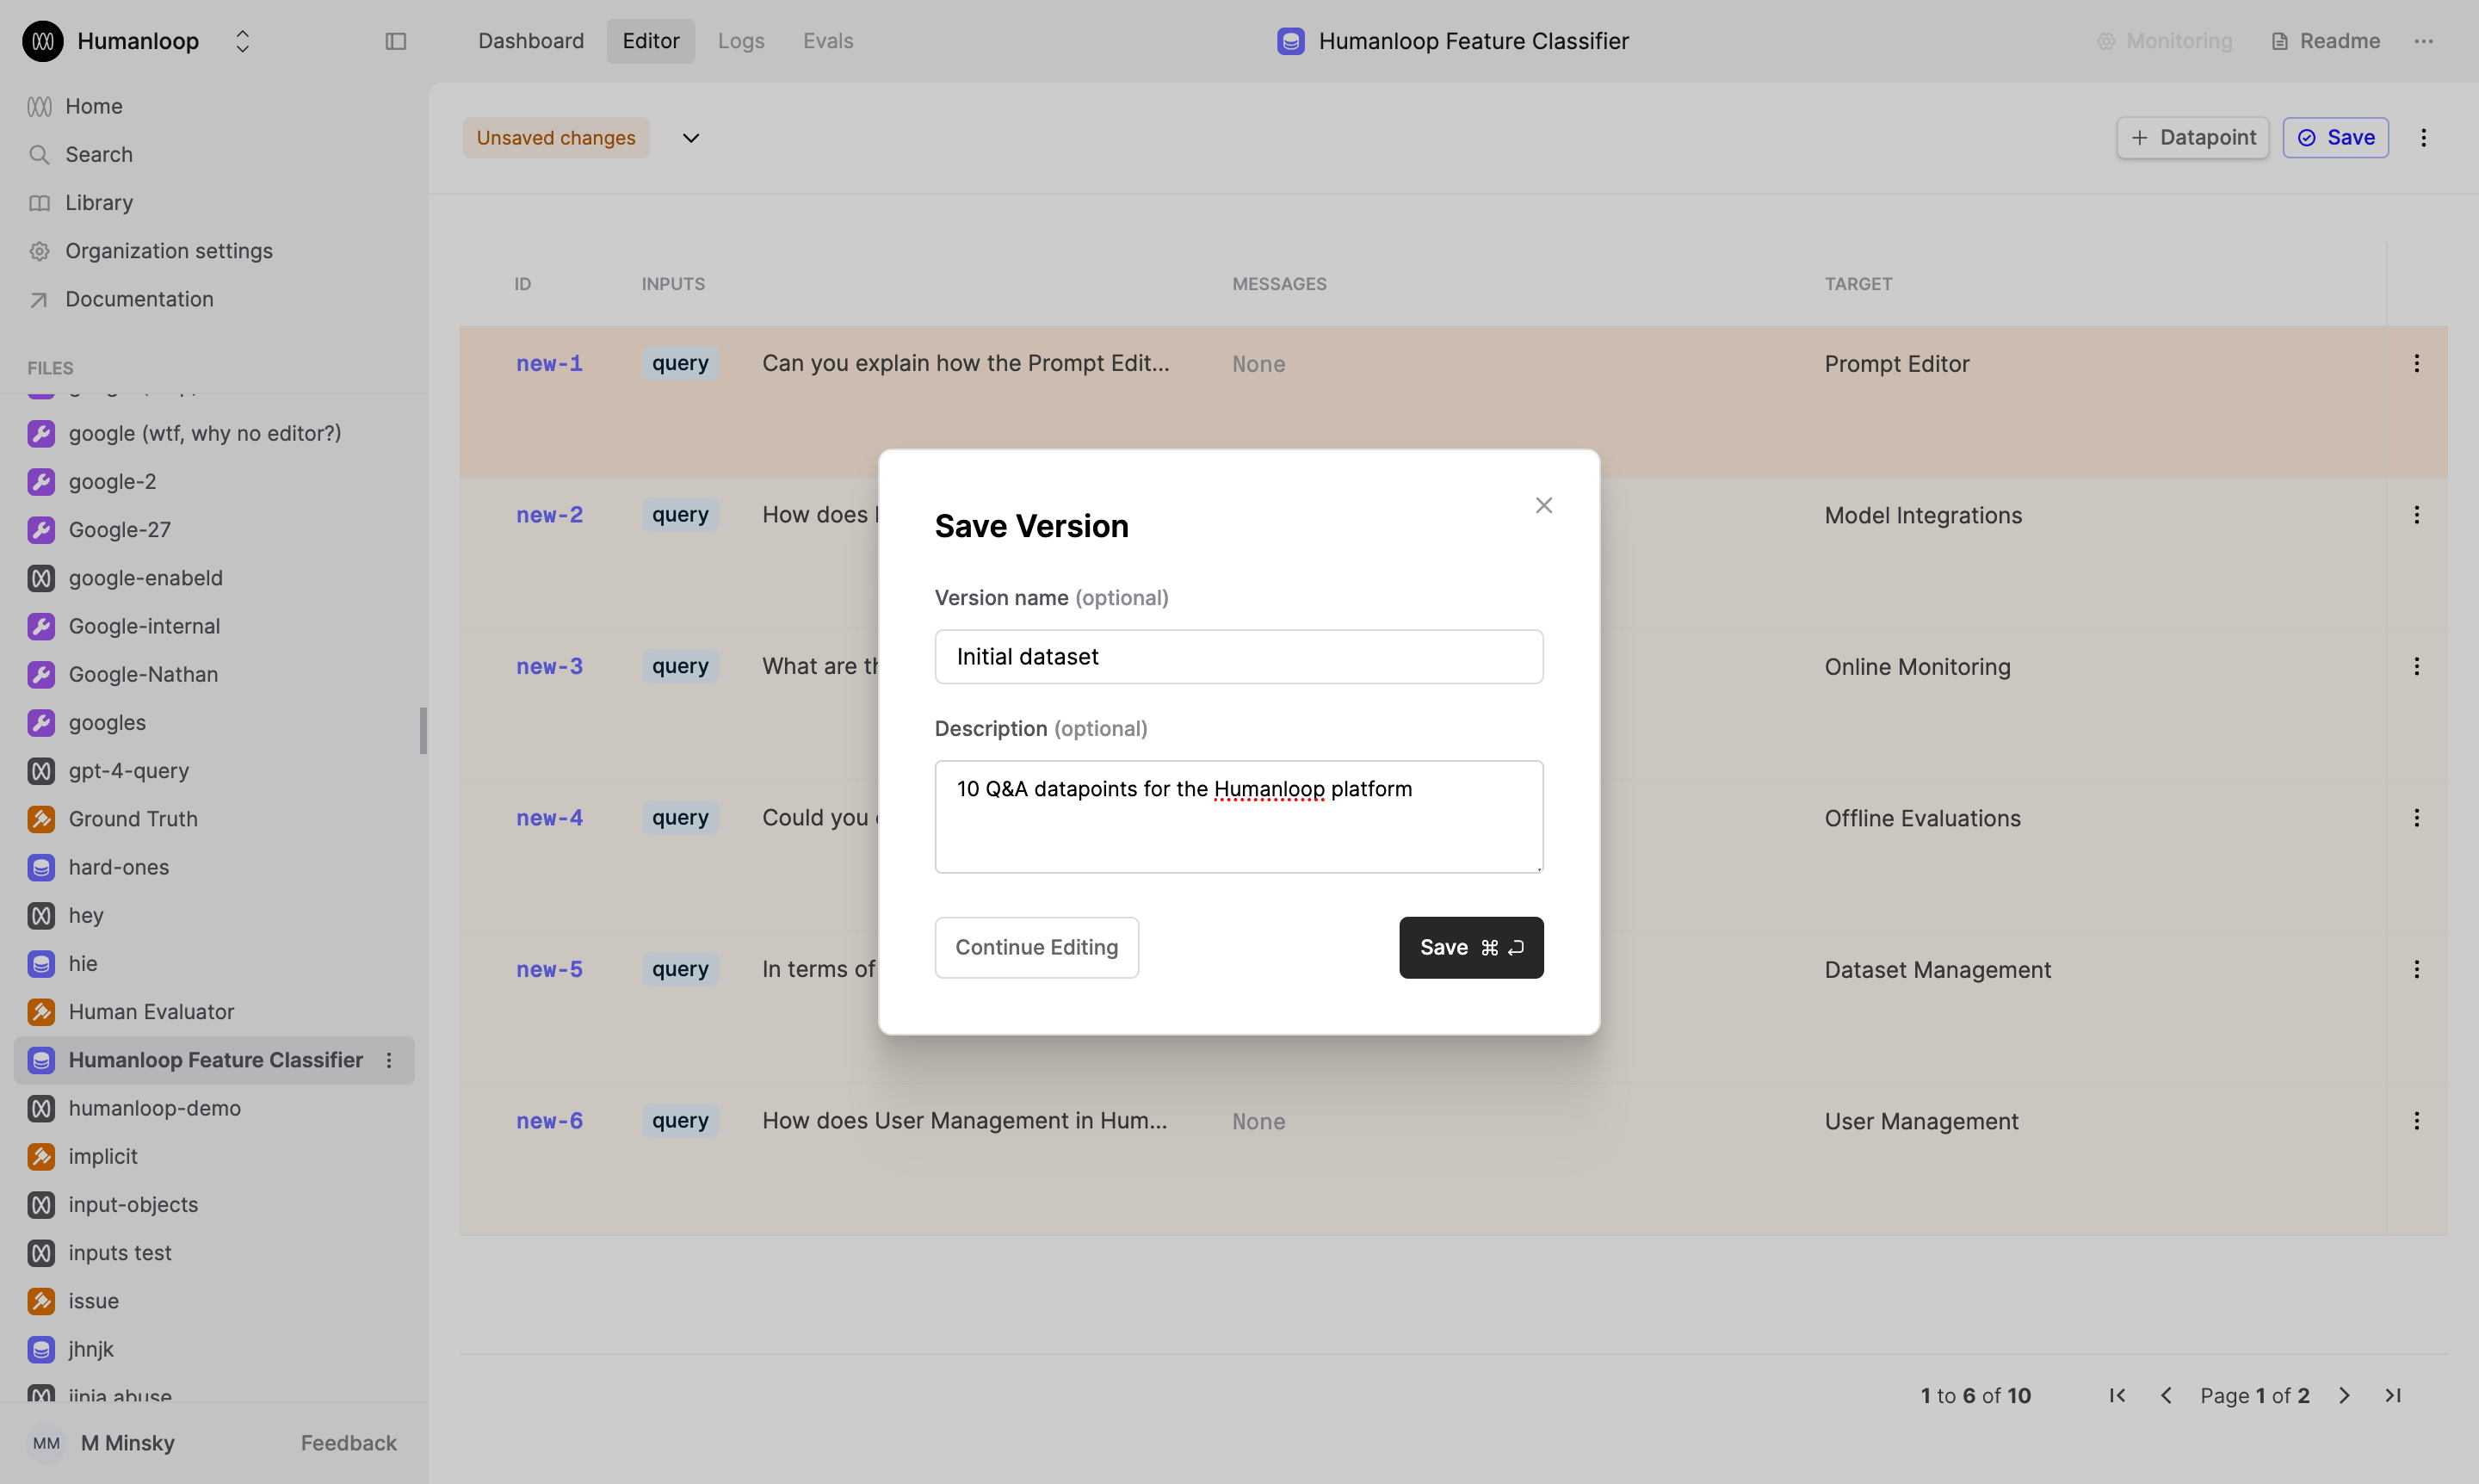Click the MM user avatar

pyautogui.click(x=46, y=1443)
